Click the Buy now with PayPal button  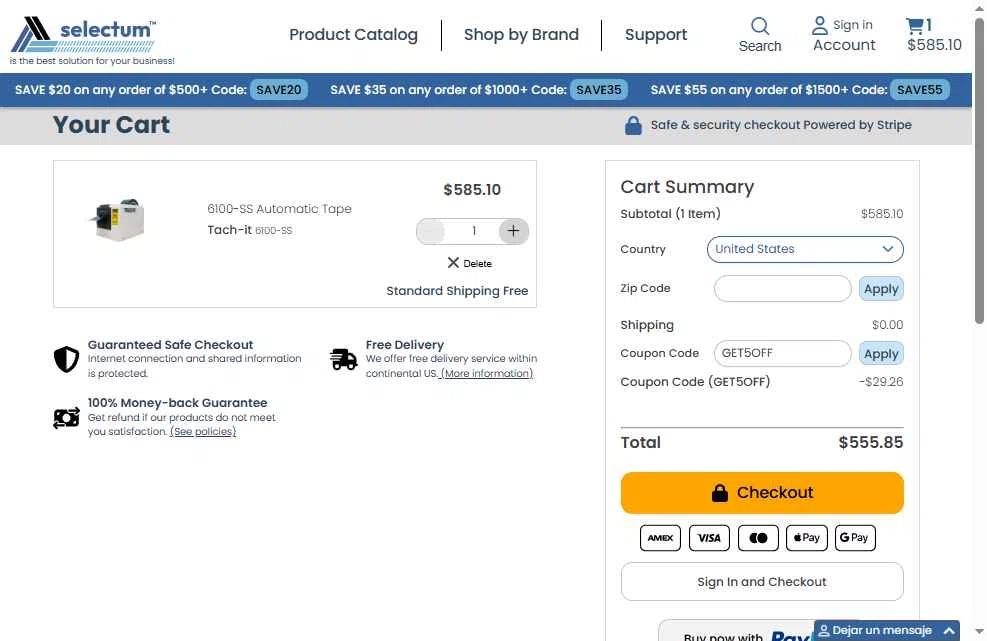pyautogui.click(x=737, y=632)
